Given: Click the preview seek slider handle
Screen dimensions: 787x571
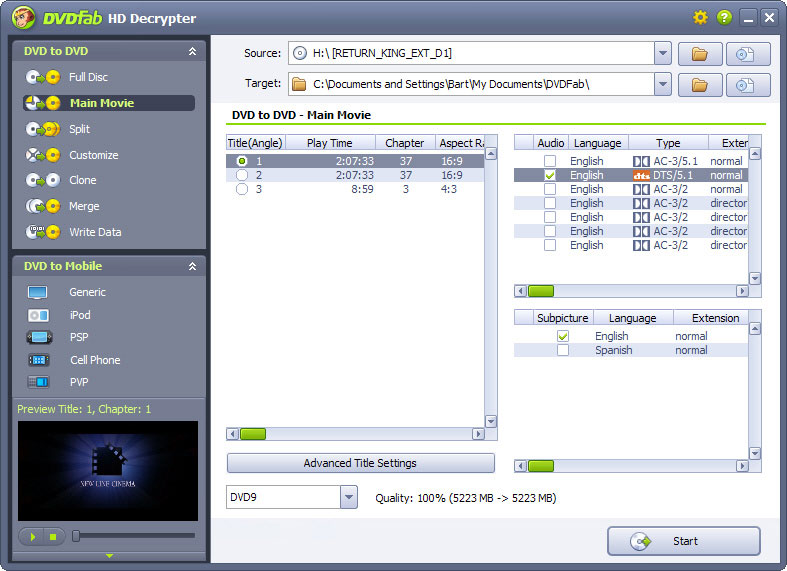Looking at the screenshot, I should pos(76,536).
